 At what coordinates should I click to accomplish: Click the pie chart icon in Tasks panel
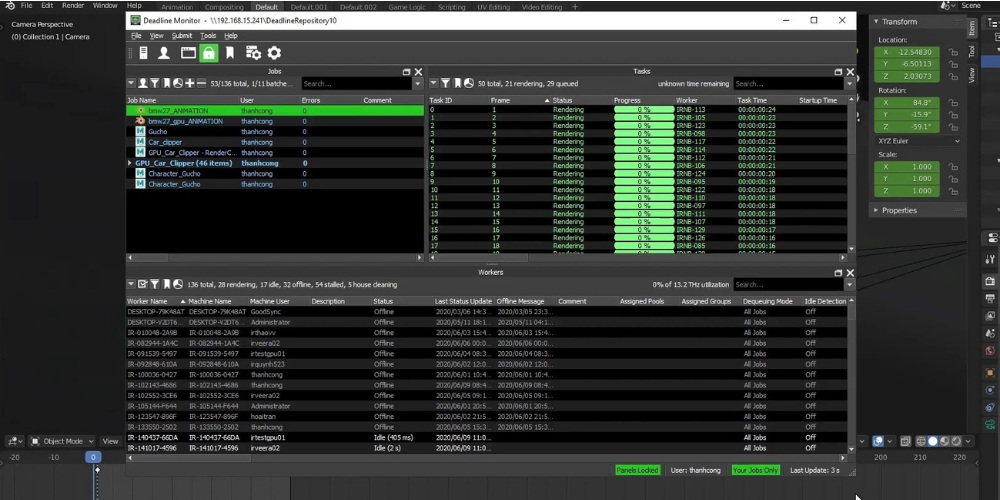coord(469,84)
